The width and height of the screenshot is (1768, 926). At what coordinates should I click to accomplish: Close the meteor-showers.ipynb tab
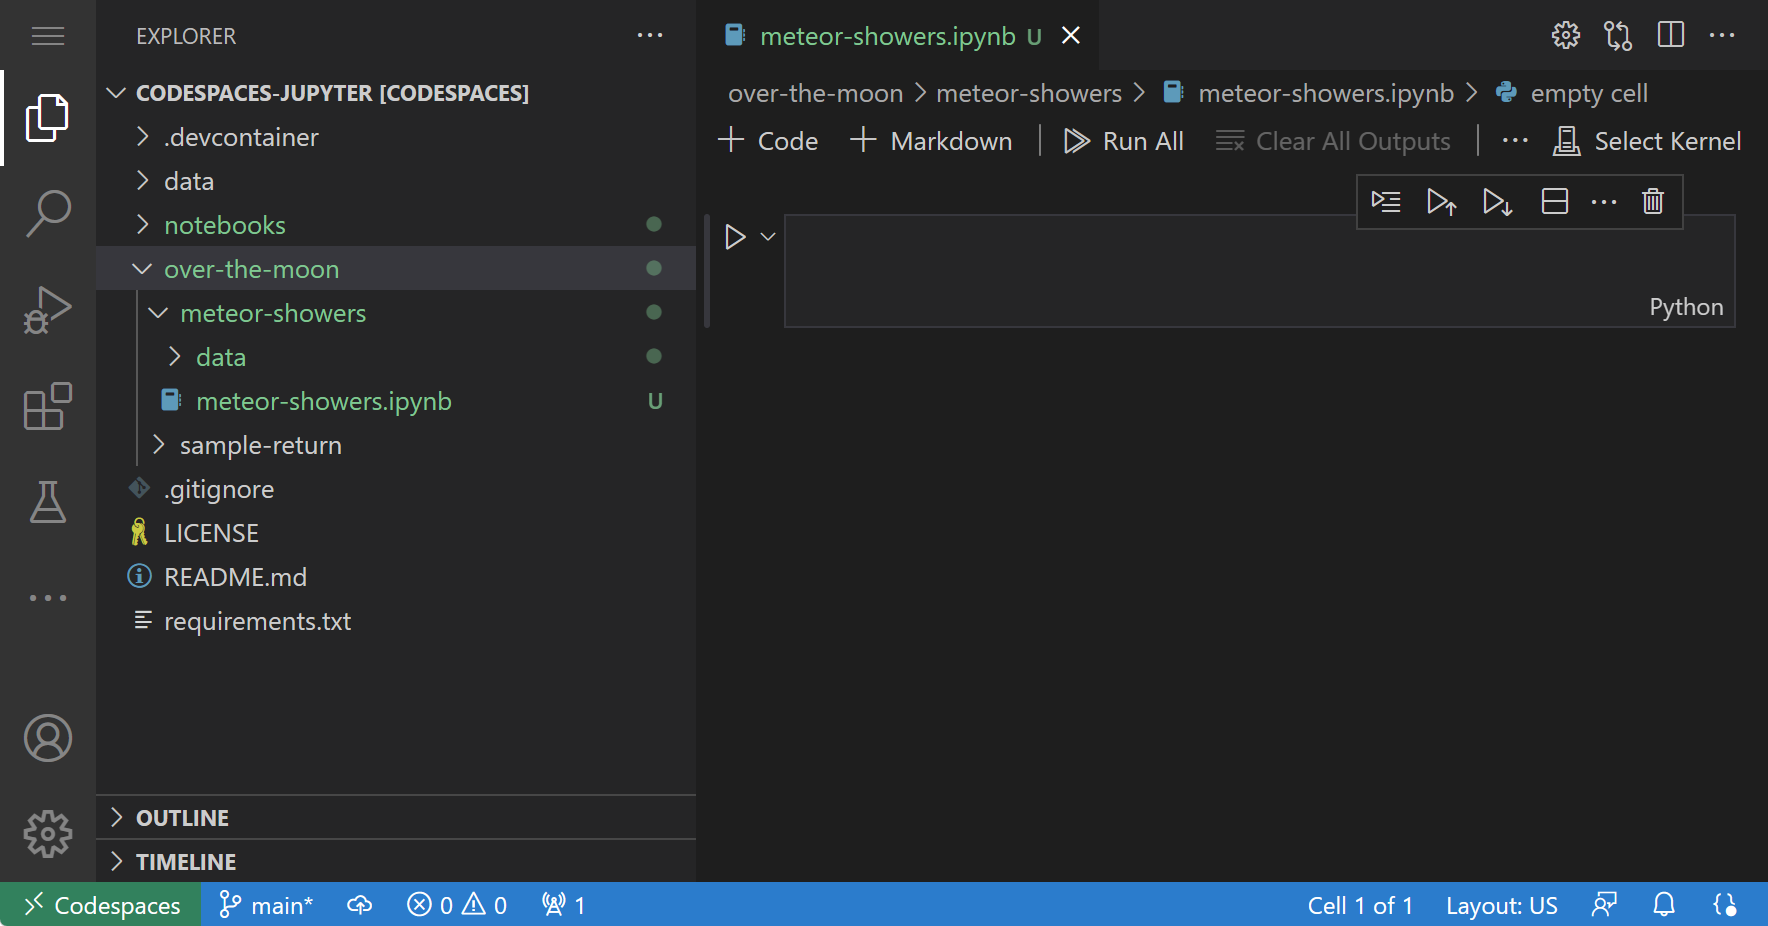pos(1071,36)
